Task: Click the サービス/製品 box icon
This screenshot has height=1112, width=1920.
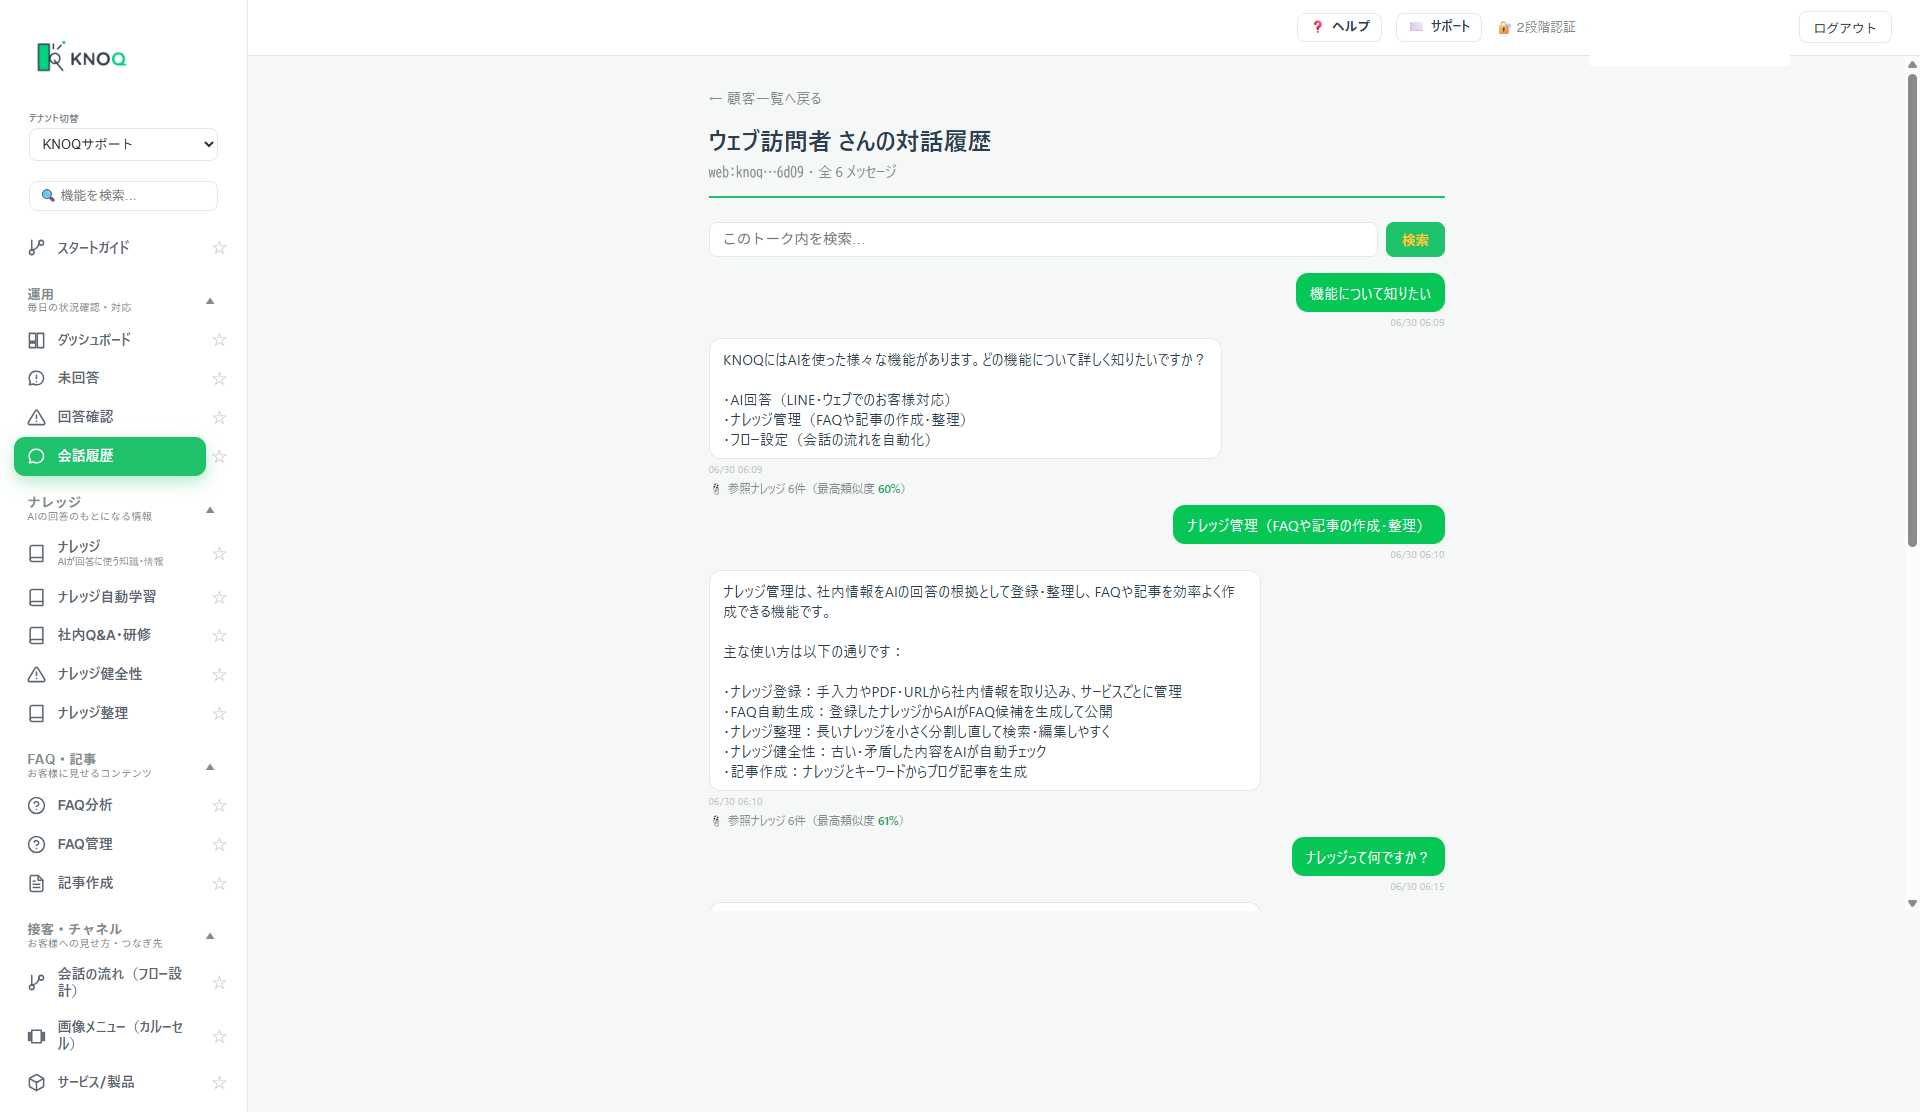Action: [36, 1082]
